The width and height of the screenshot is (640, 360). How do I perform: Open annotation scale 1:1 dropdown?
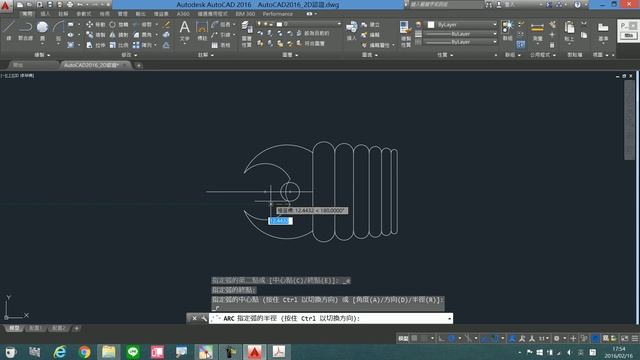point(544,338)
